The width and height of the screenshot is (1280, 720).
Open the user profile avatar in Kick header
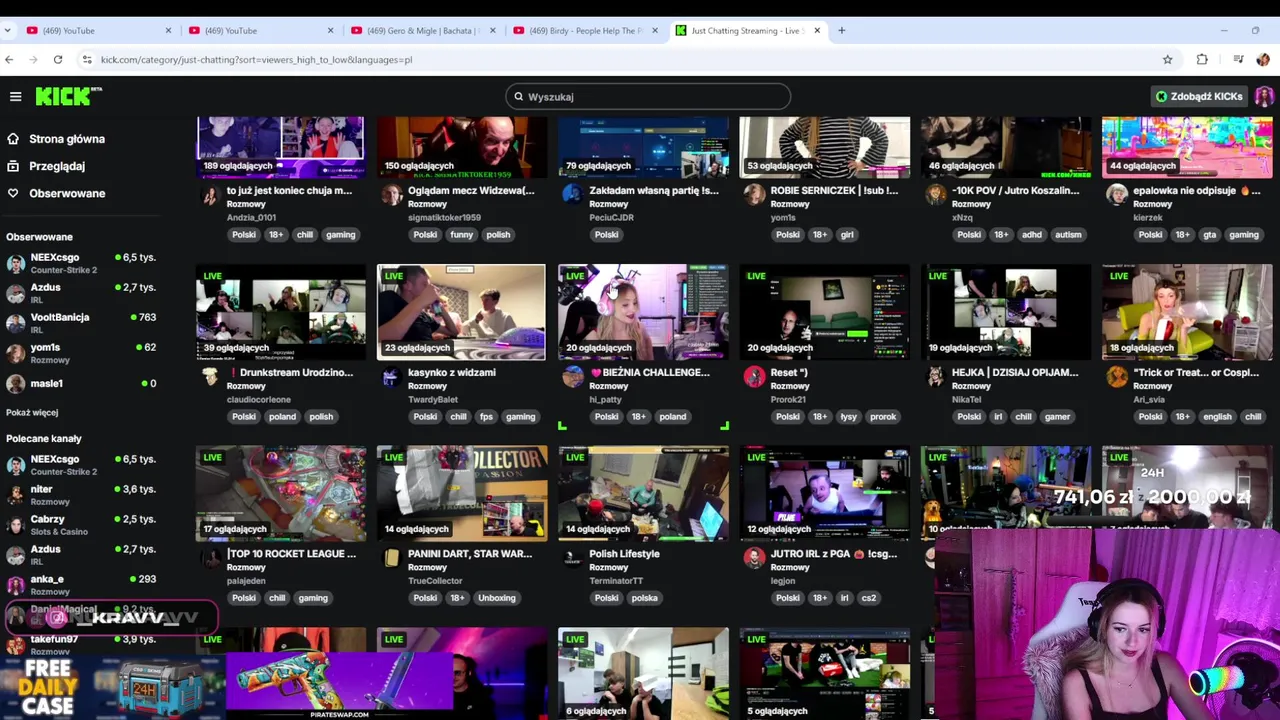coord(1264,96)
